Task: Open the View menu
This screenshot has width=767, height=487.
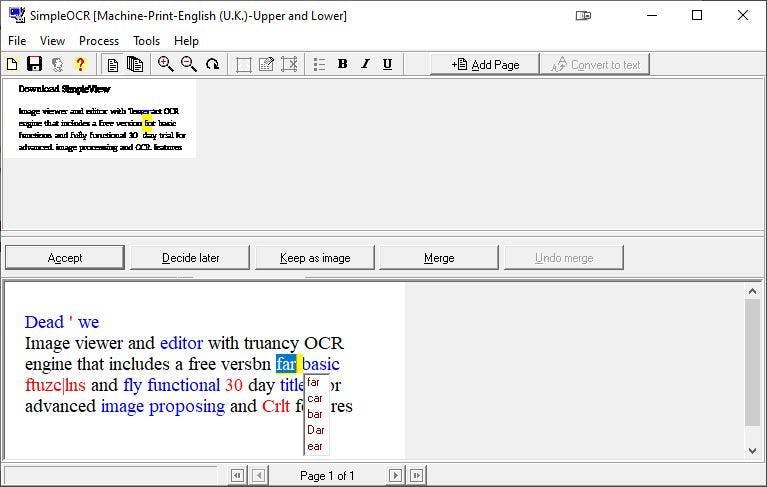Action: (52, 41)
